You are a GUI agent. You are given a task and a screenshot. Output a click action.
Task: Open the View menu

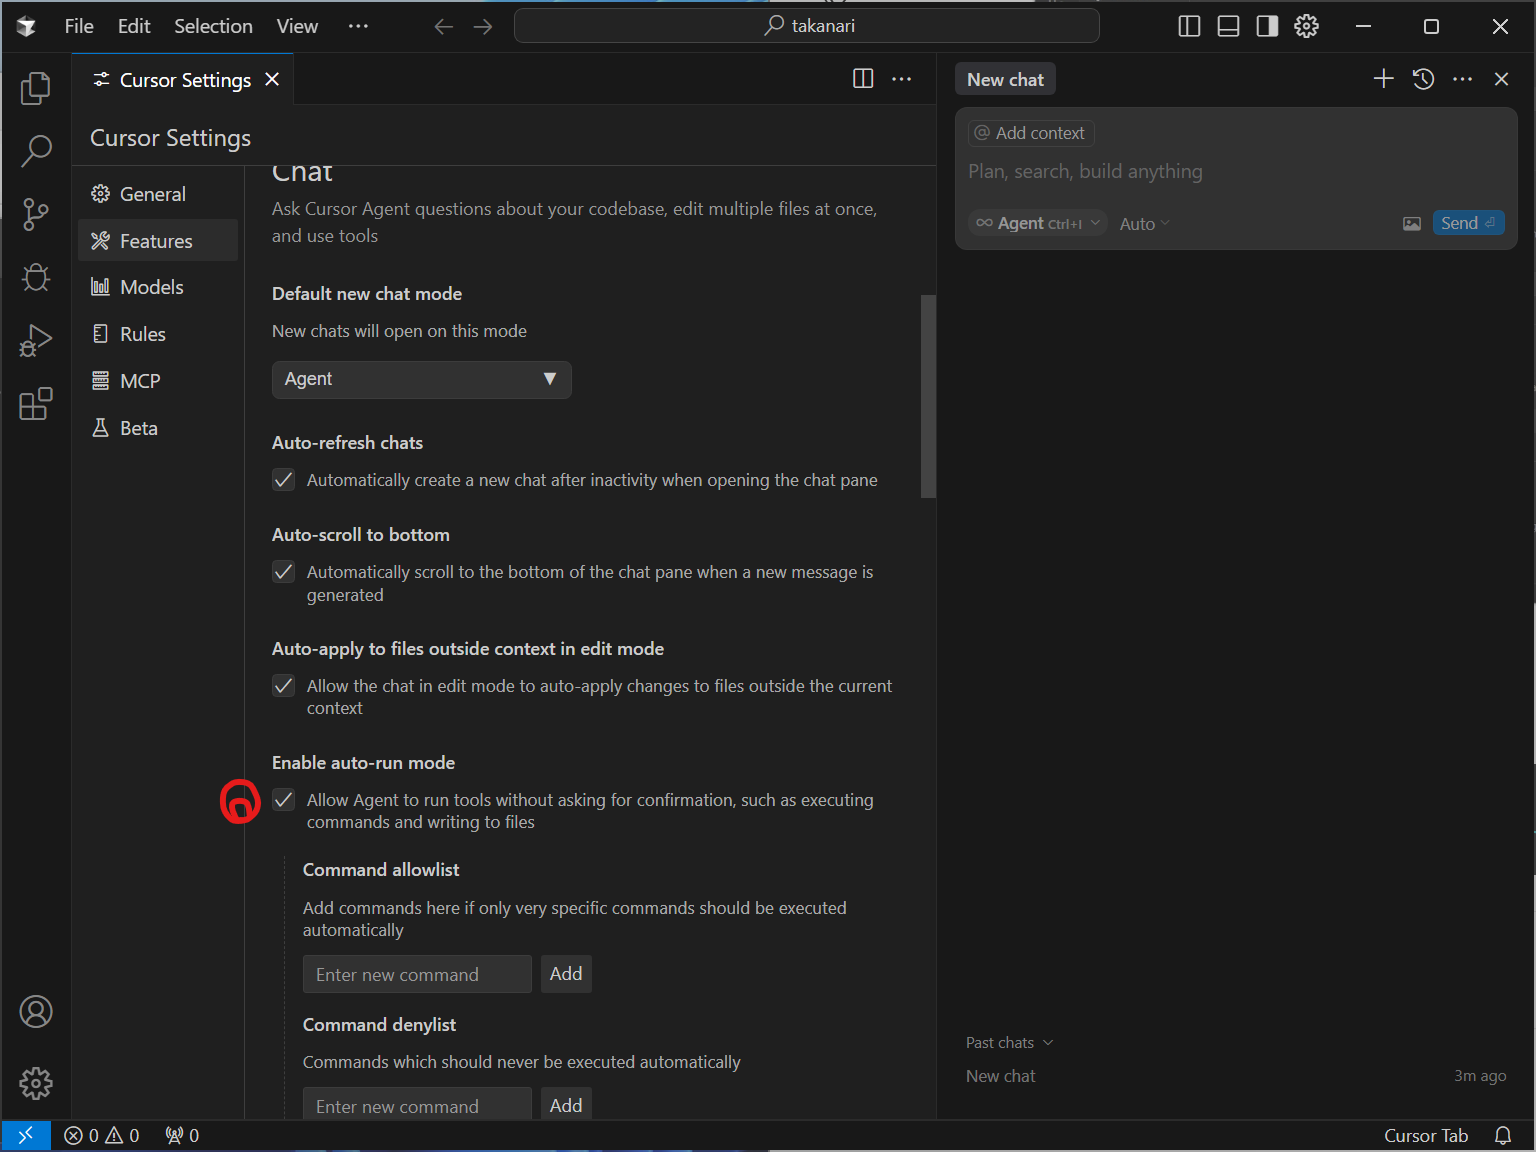click(297, 26)
